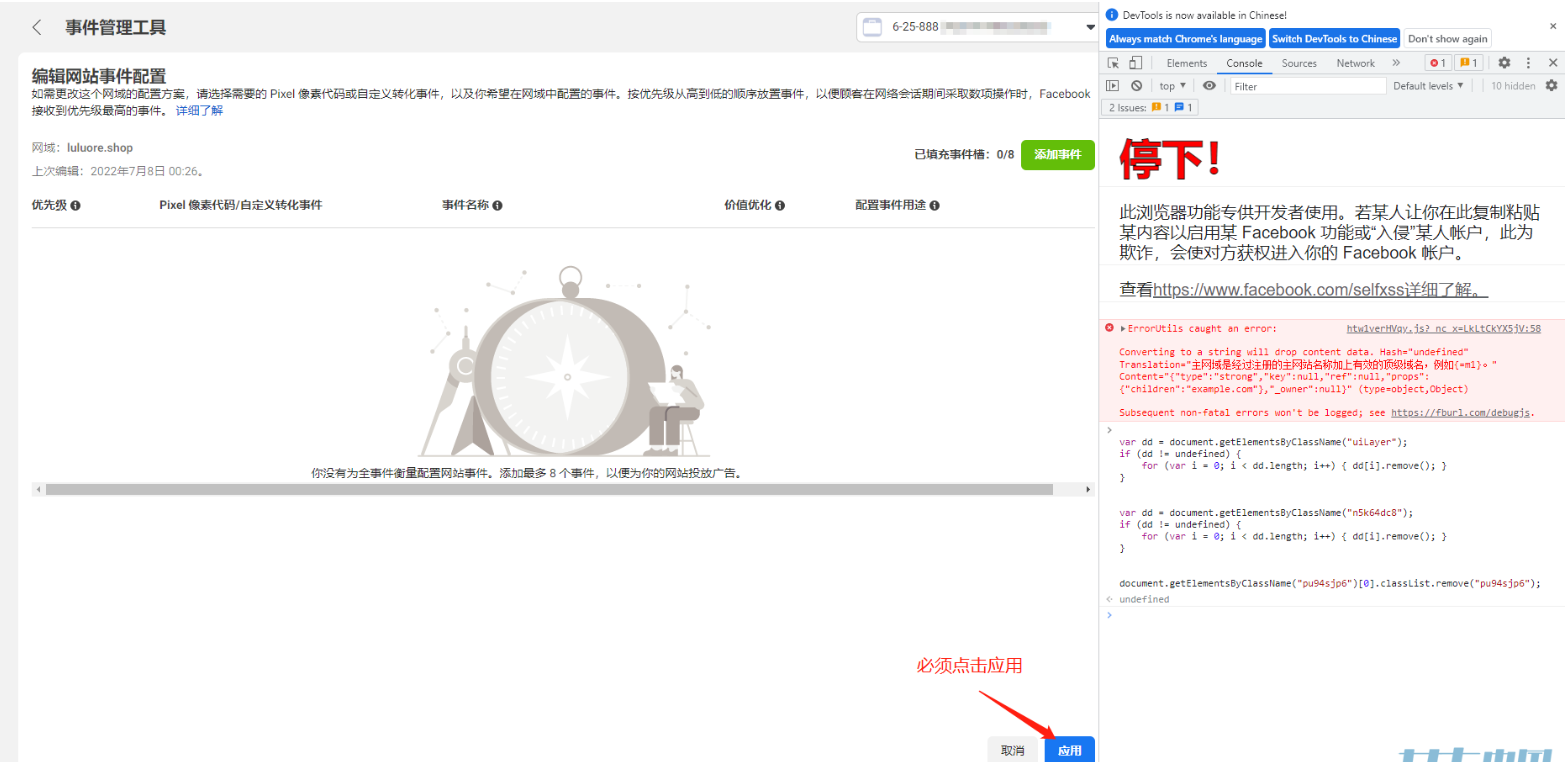Switch to the Network tab
1565x762 pixels.
1355,63
